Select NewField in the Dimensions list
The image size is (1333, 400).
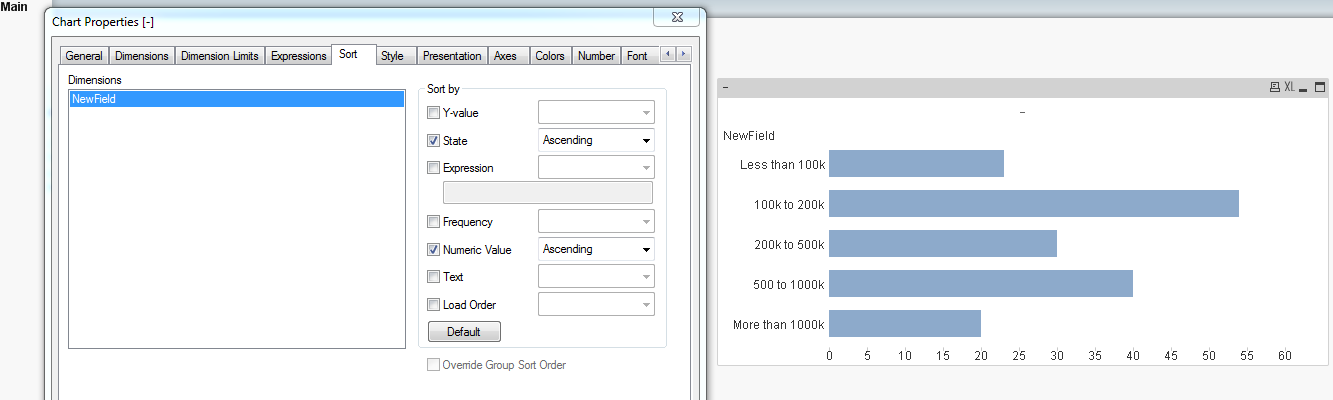235,99
